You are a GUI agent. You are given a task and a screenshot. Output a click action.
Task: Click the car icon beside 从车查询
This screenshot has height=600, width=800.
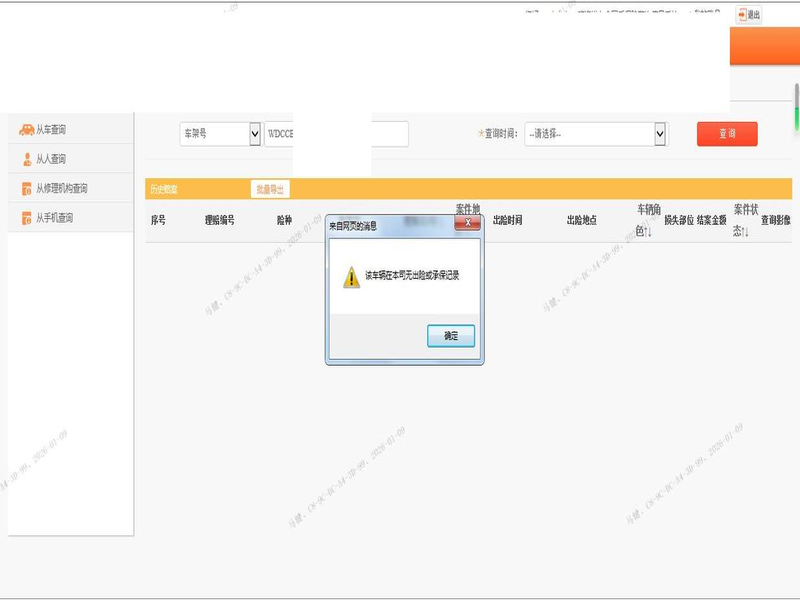(x=27, y=130)
